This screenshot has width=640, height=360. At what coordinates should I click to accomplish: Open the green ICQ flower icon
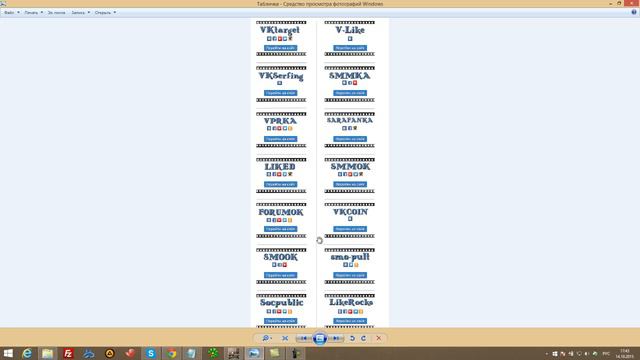(x=213, y=353)
